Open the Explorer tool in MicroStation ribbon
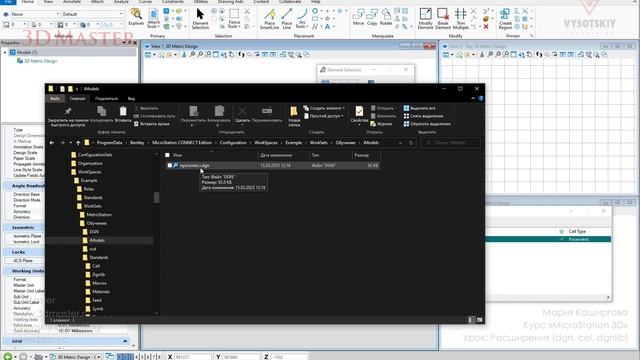Screen dimensions: 640x360 coord(136,17)
